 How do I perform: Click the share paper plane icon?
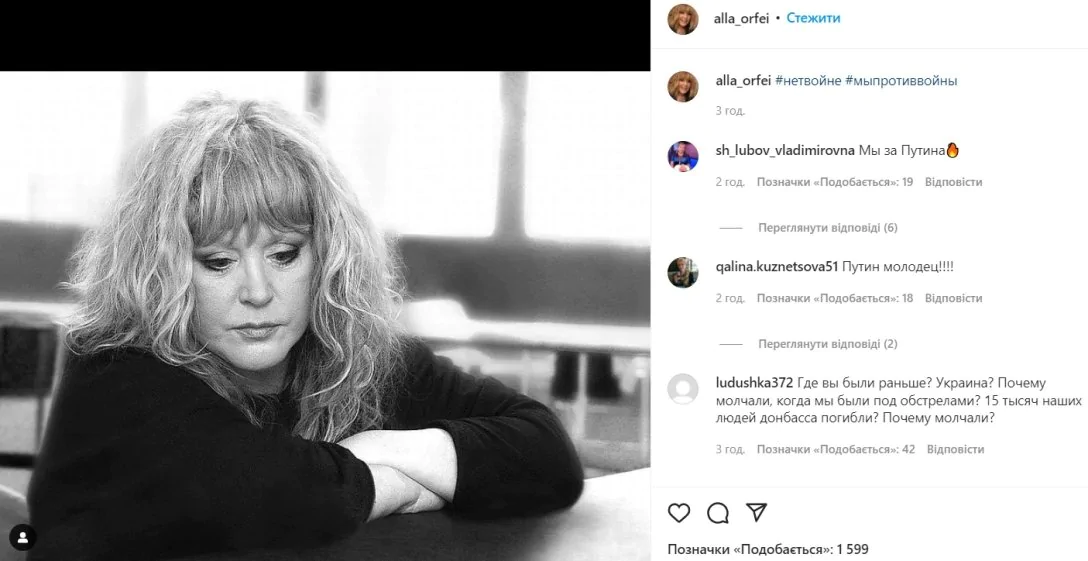point(757,513)
